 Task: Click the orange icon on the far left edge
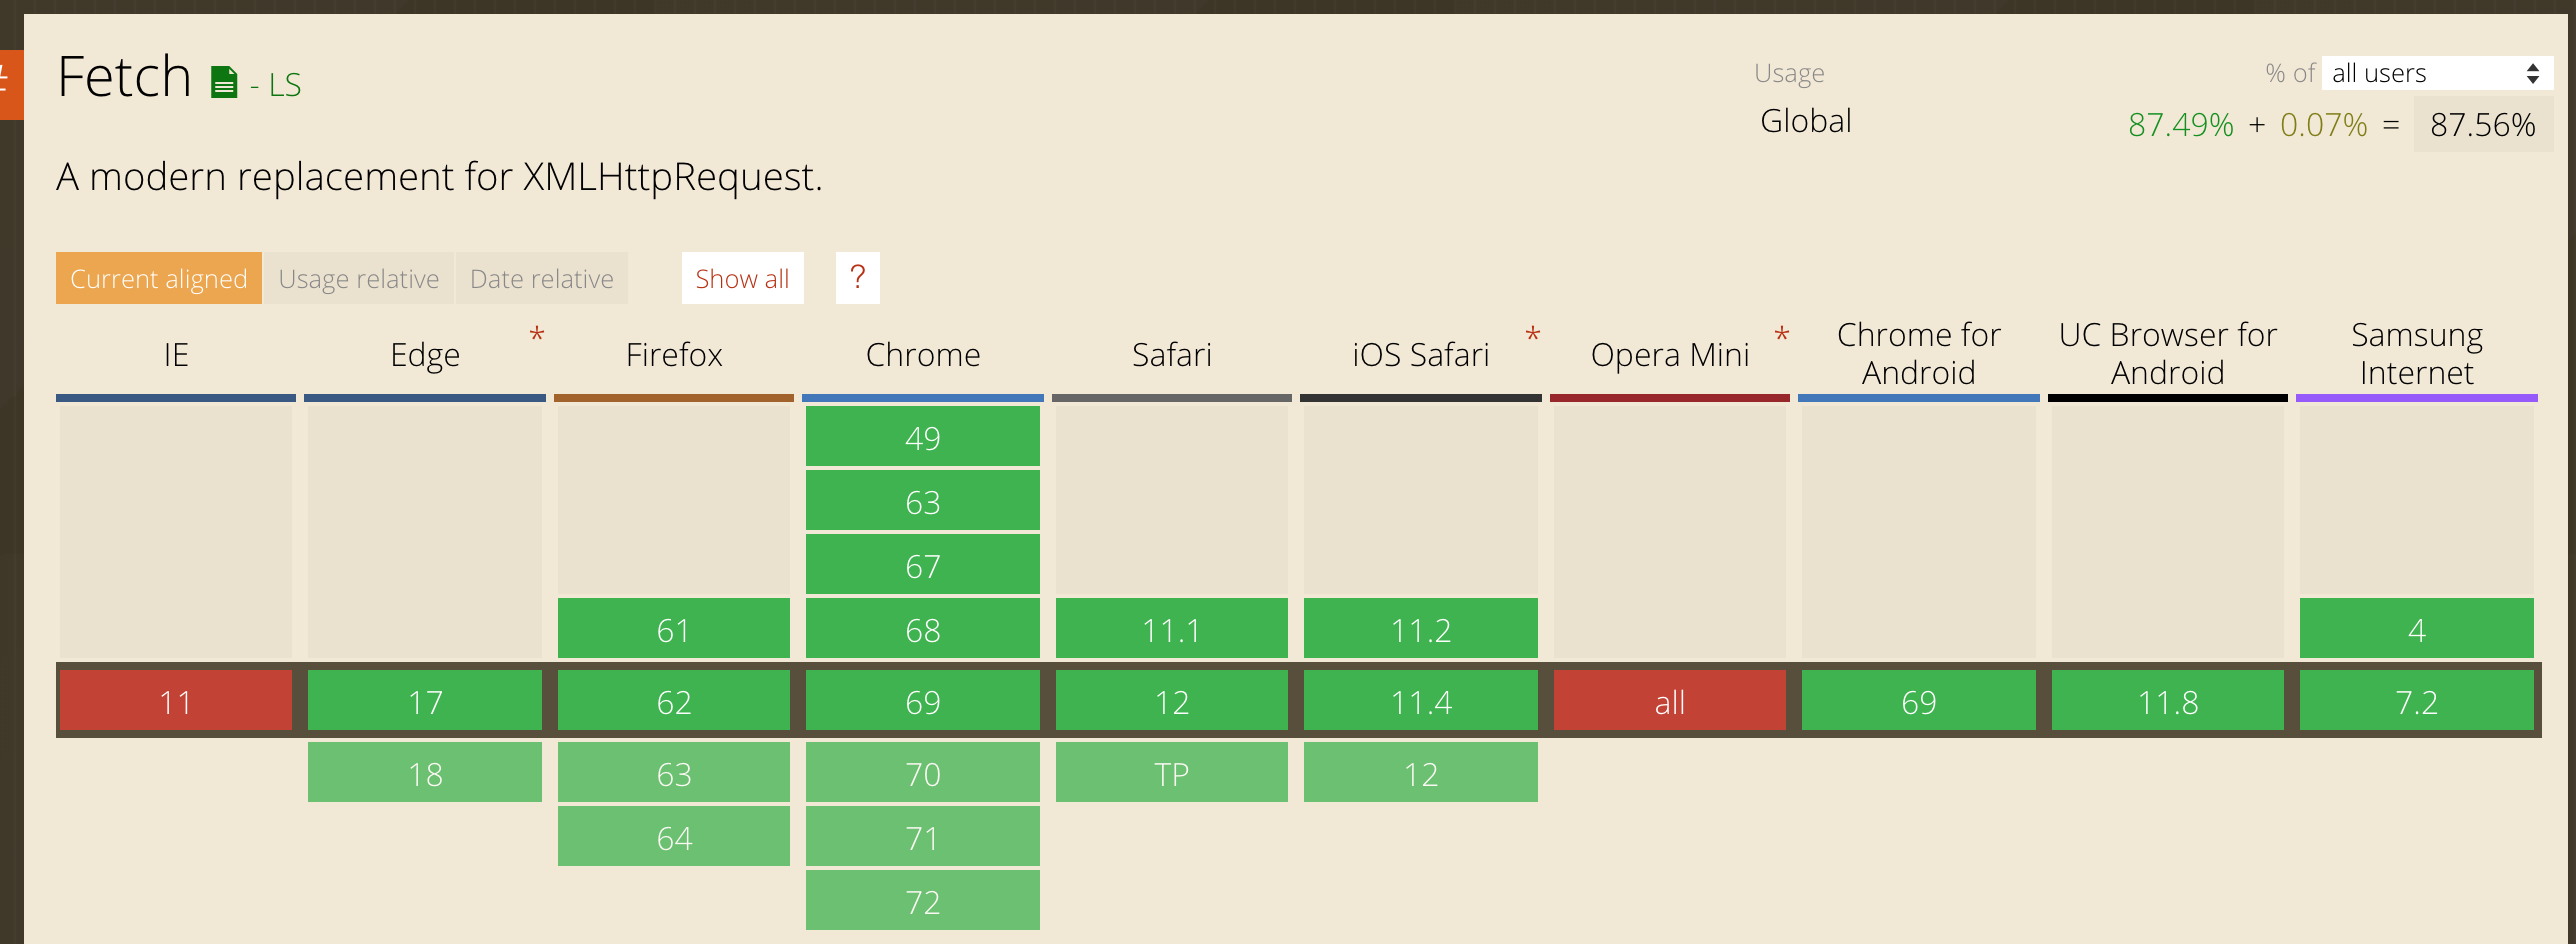coord(8,84)
